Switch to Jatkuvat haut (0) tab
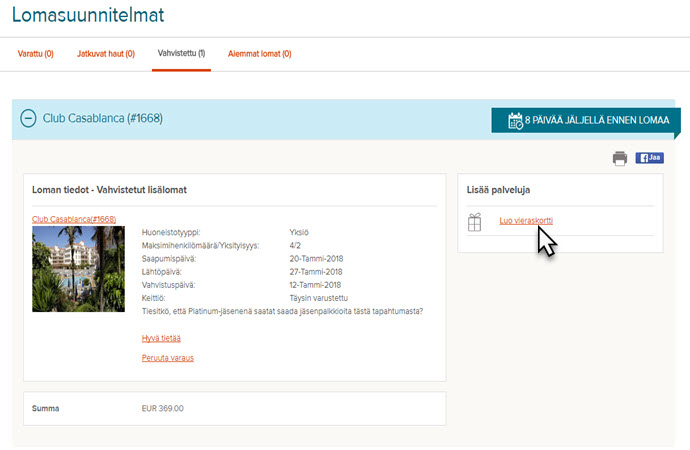Image resolution: width=690 pixels, height=450 pixels. pyautogui.click(x=106, y=54)
